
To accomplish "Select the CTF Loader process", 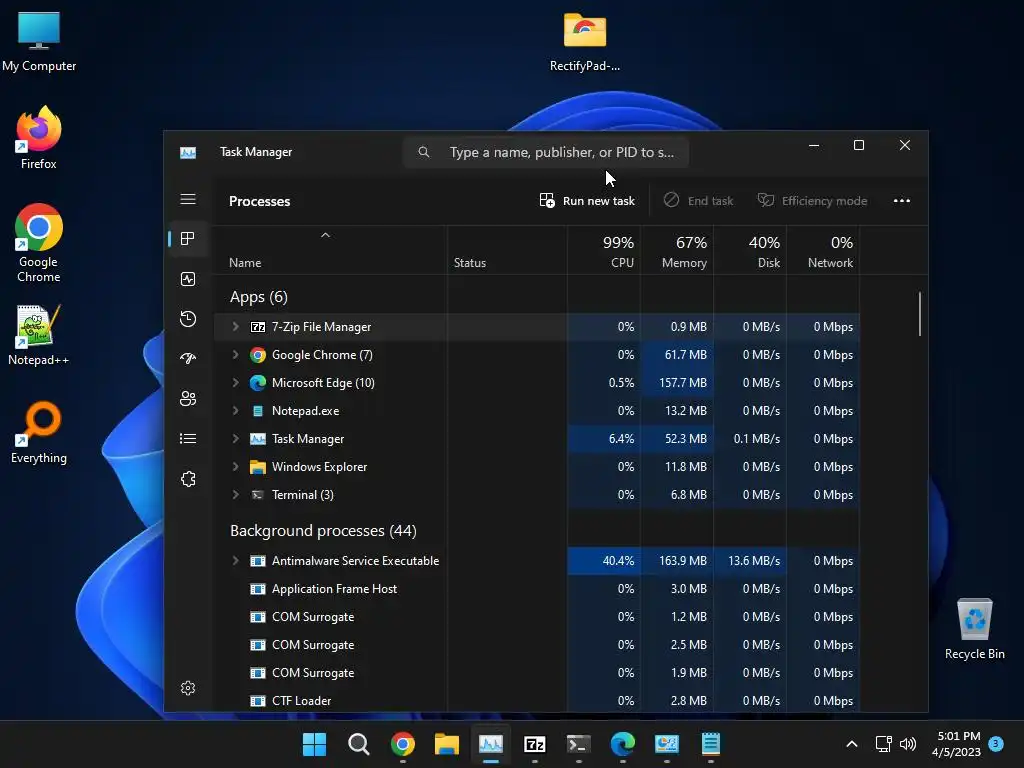I will pyautogui.click(x=536, y=701).
